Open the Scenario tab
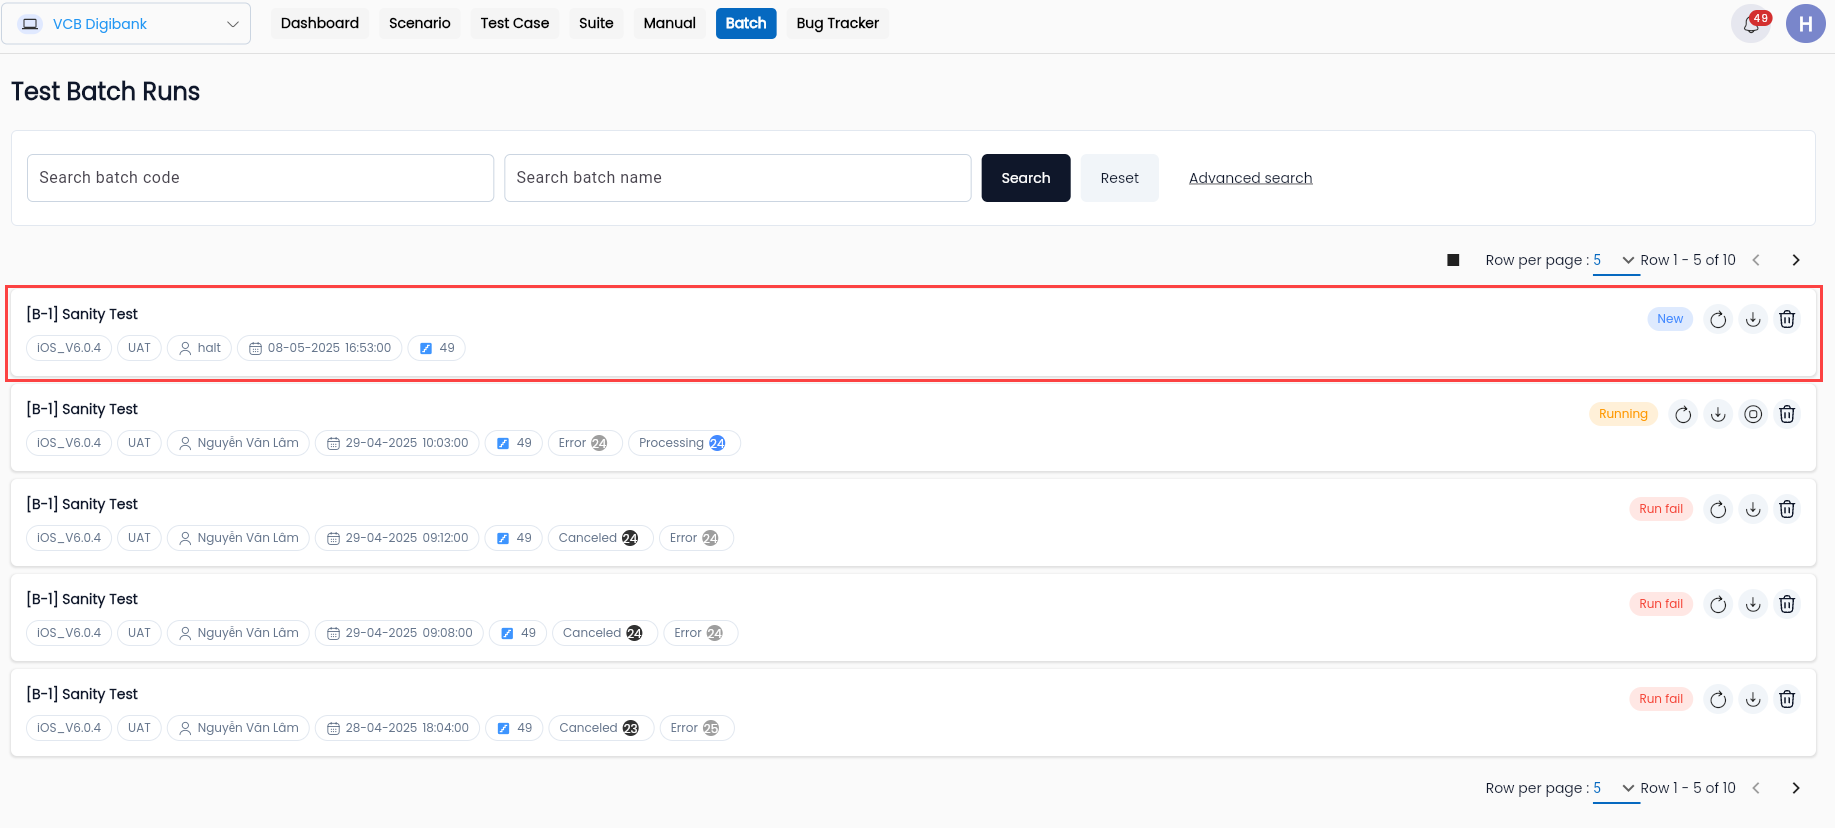This screenshot has width=1835, height=828. (420, 23)
